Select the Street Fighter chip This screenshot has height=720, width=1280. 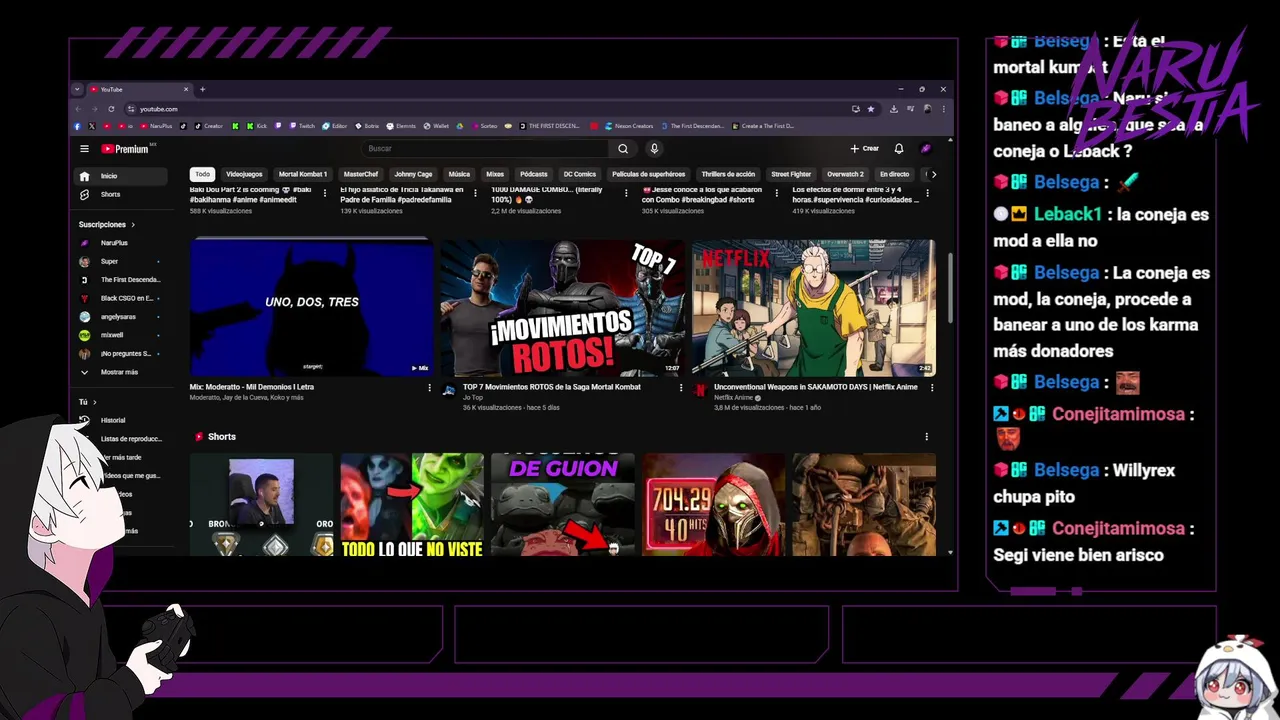point(791,174)
